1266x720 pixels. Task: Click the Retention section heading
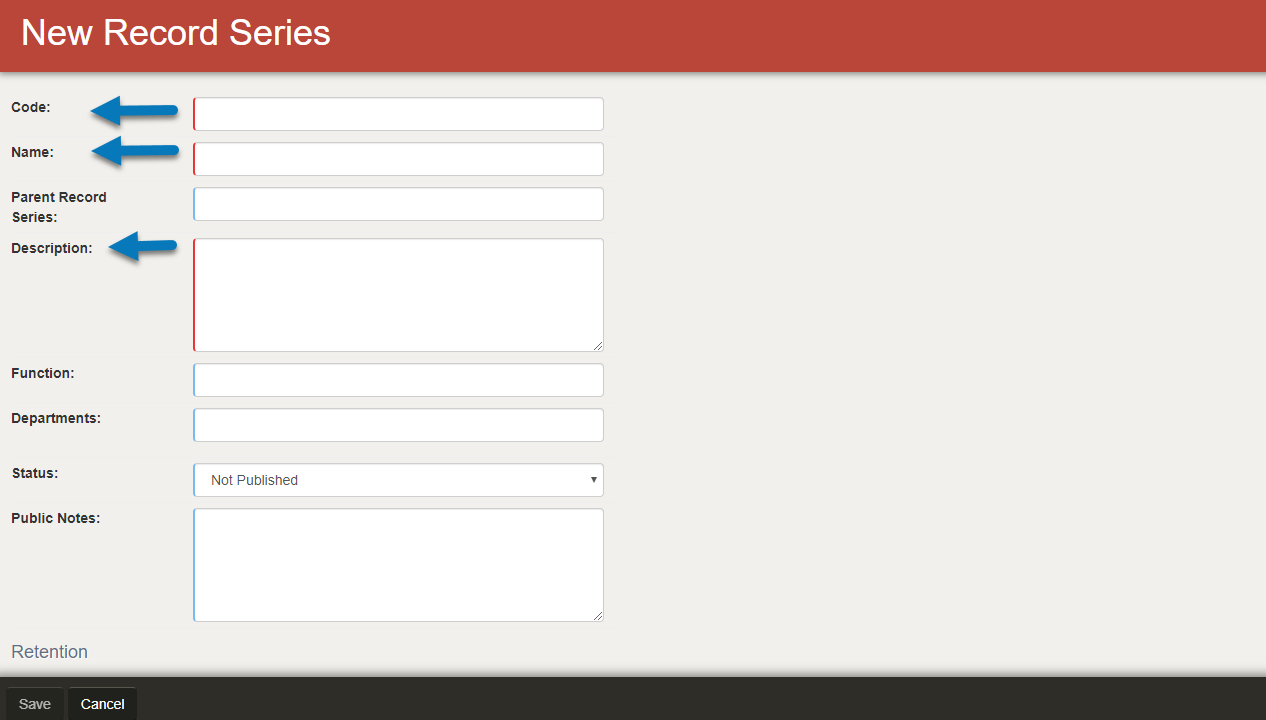(50, 652)
